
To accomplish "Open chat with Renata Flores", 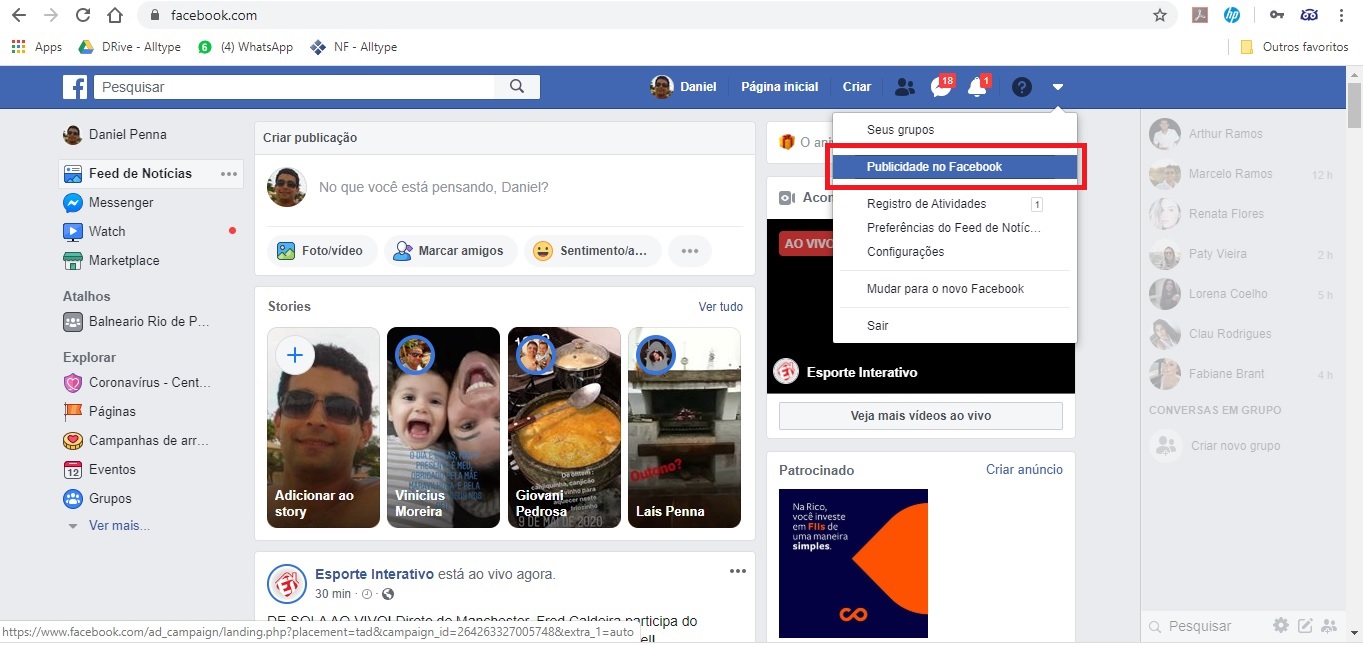I will (1240, 214).
